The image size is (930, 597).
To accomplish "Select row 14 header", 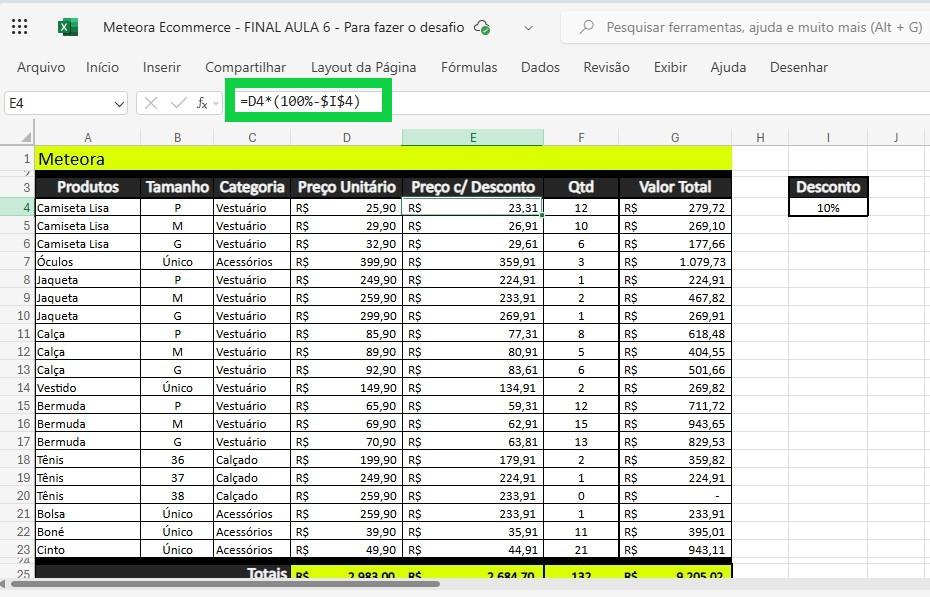I will [17, 388].
